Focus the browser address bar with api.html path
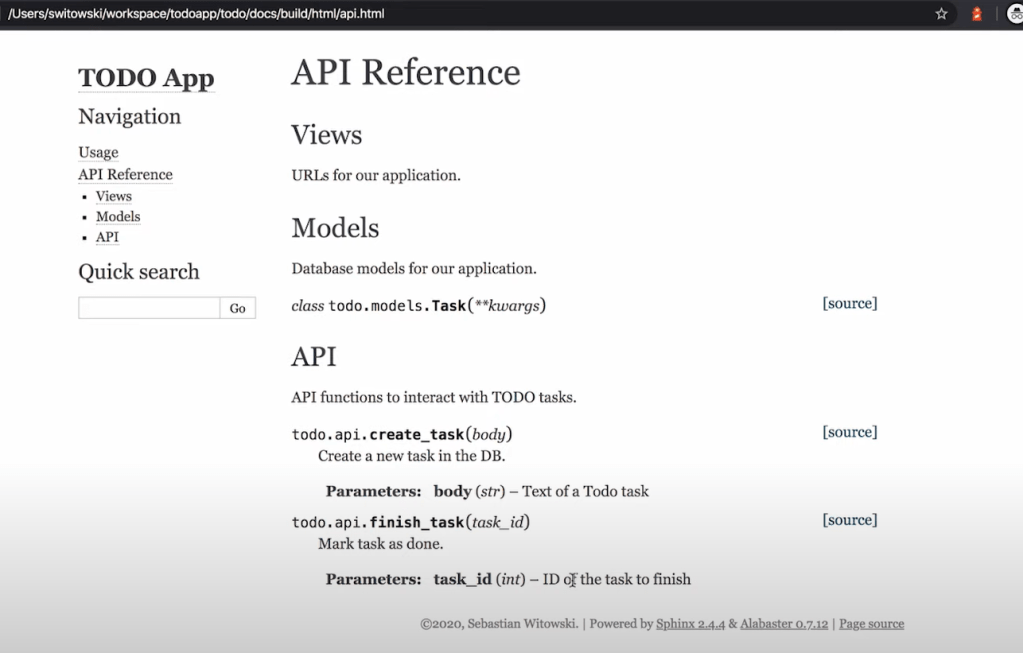 [x=400, y=14]
